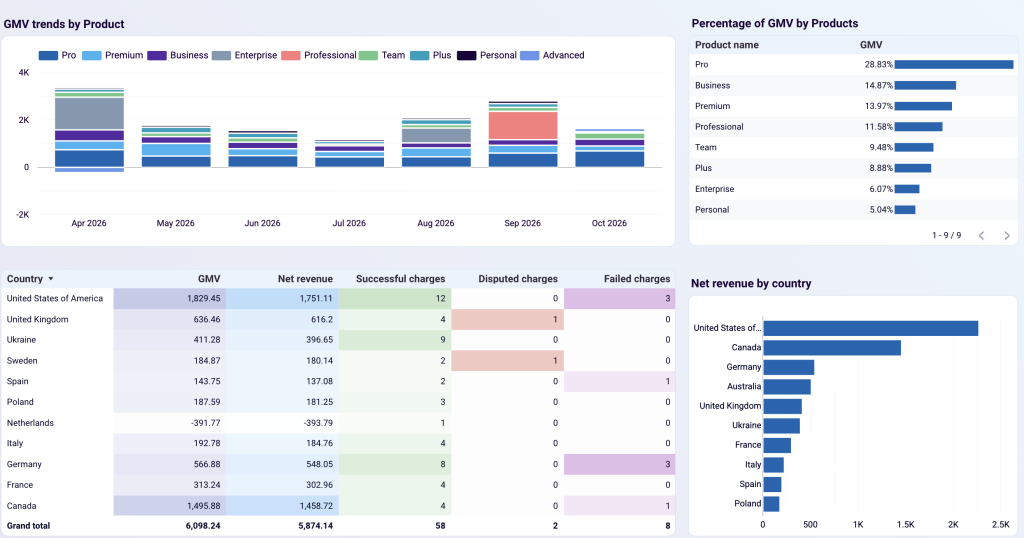
Task: Toggle Pro series in chart legend
Action: coord(57,55)
